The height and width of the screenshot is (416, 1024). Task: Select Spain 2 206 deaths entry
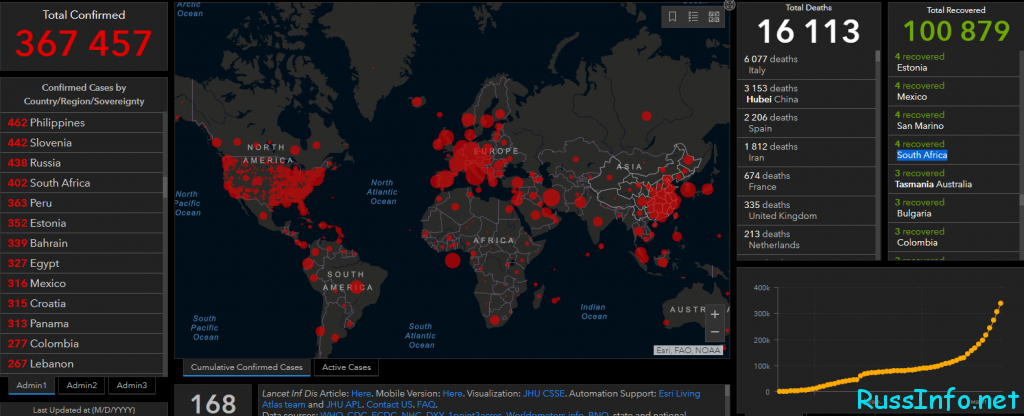(806, 123)
